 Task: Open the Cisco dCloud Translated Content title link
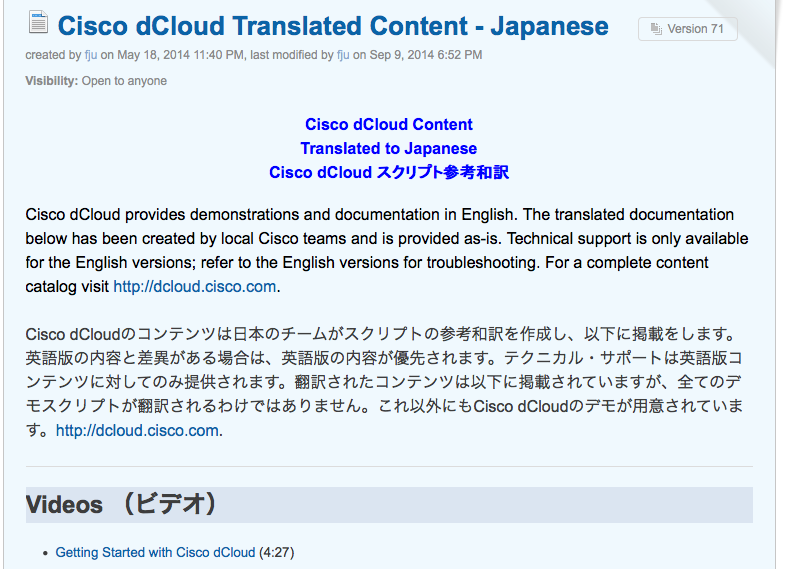tap(333, 26)
